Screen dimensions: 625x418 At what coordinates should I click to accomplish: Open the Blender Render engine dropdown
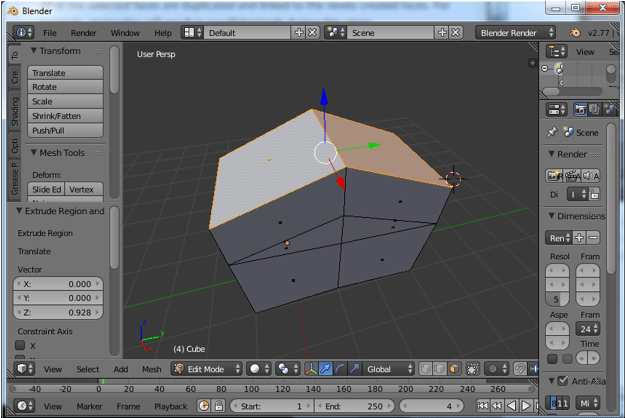pos(517,33)
